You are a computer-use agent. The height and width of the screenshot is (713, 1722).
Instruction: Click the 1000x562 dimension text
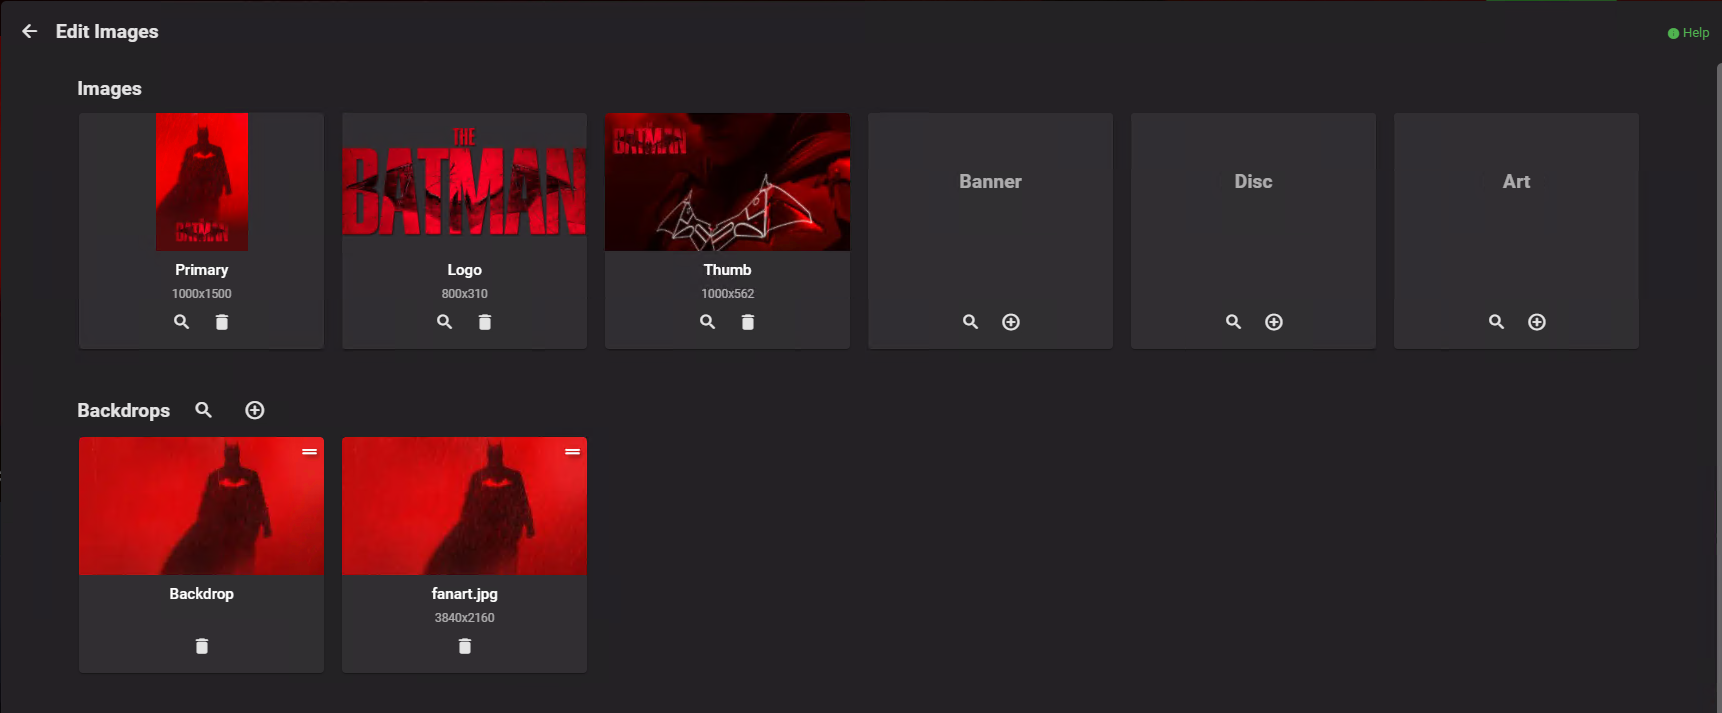click(x=728, y=294)
